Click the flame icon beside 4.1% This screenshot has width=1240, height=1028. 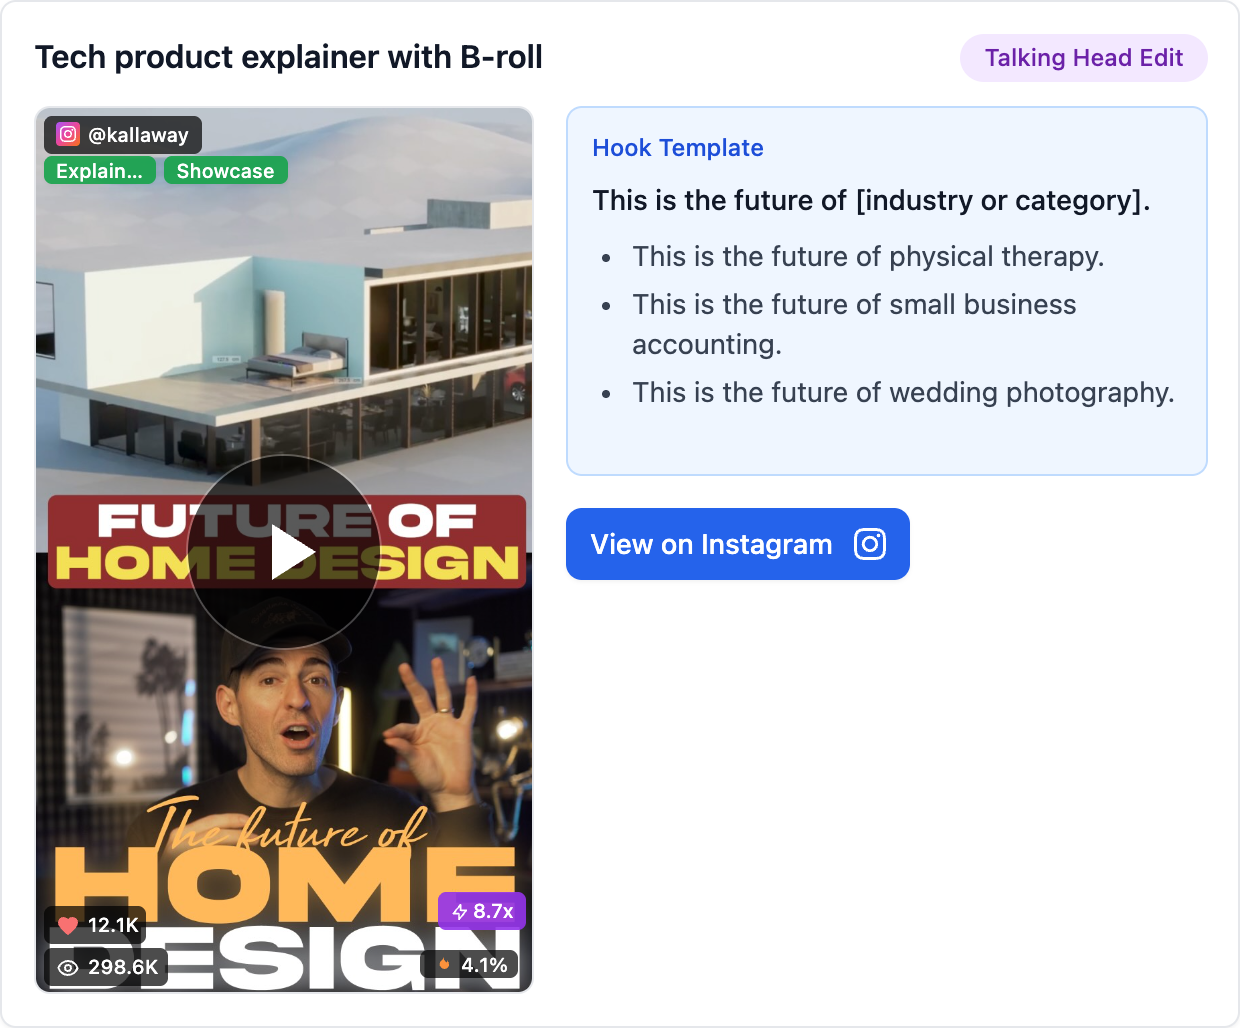[445, 965]
